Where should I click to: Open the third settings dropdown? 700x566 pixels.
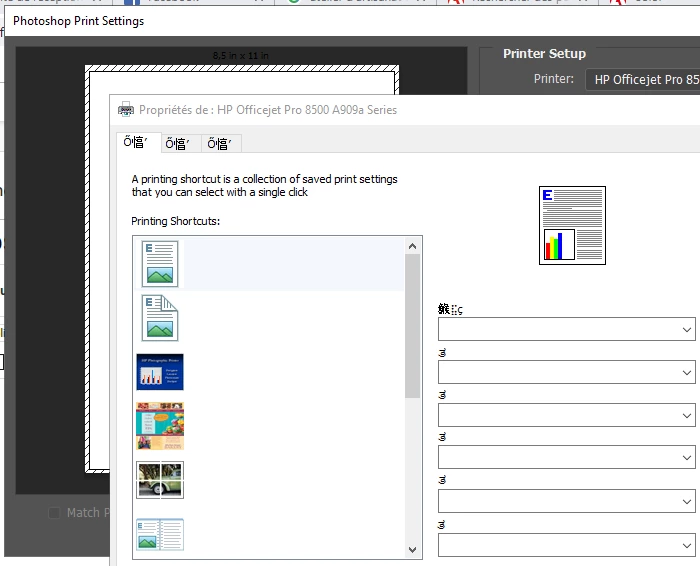tap(567, 415)
